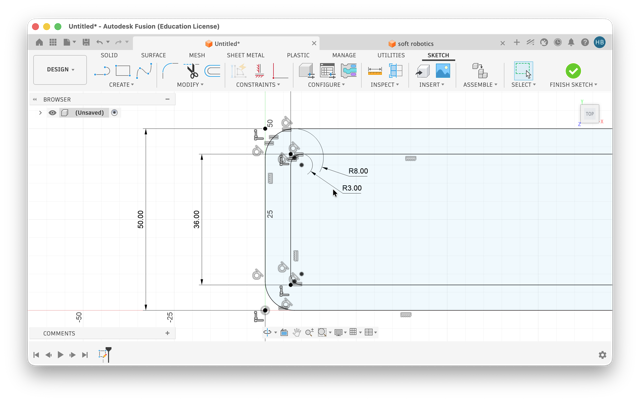Switch to the UTILITIES tab

[391, 55]
